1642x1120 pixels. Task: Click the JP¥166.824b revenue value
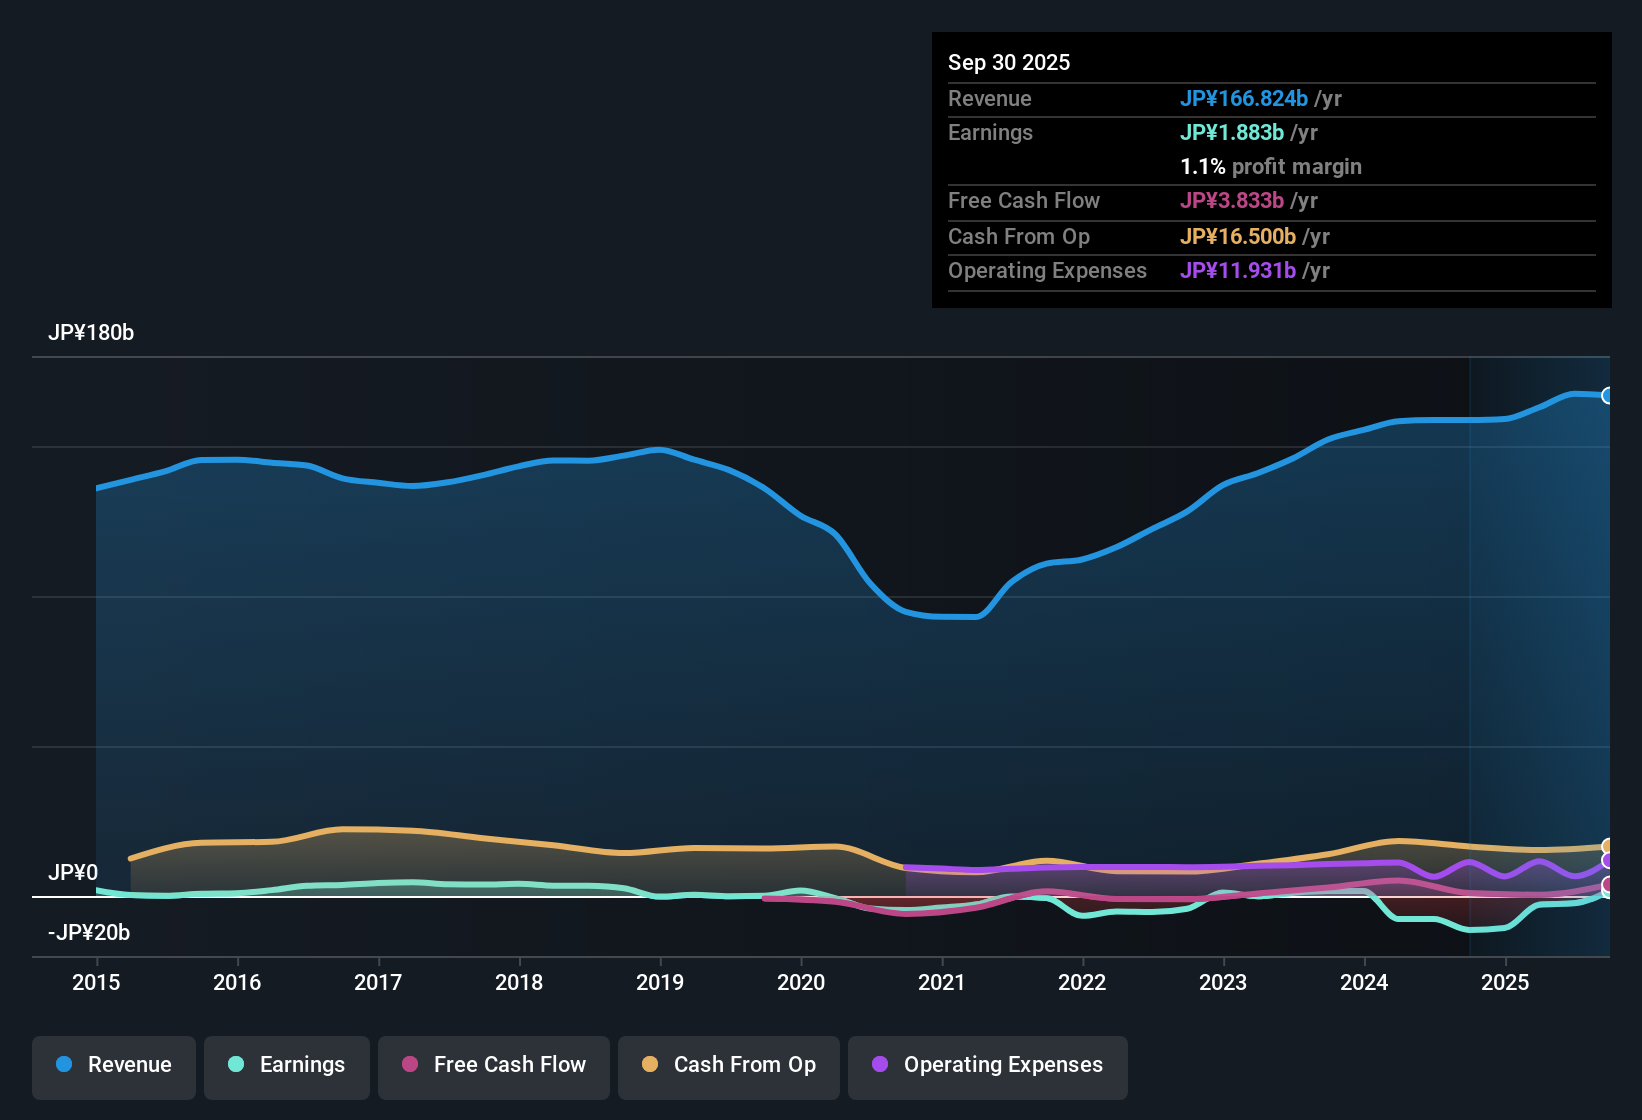tap(1245, 99)
